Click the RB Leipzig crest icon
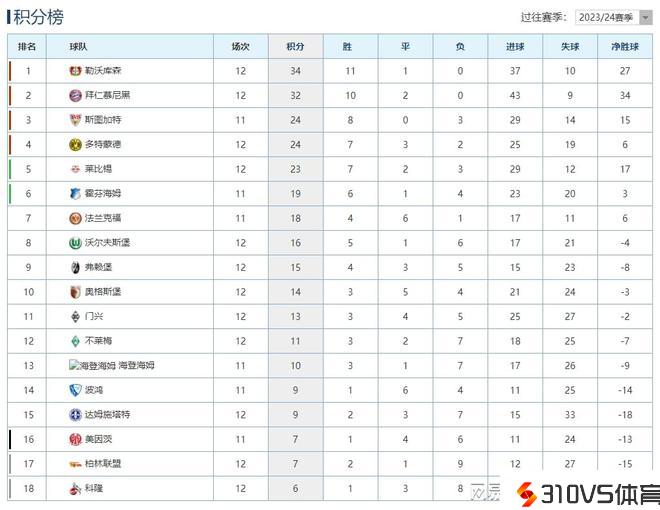Screen dimensions: 660x510 click(x=75, y=169)
